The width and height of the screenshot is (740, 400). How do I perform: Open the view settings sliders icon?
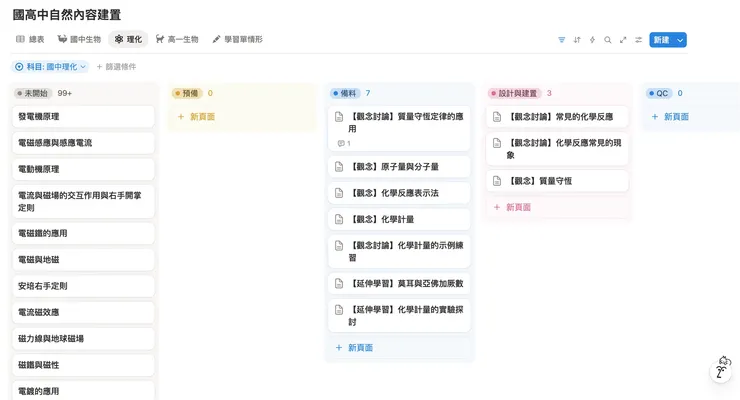pyautogui.click(x=639, y=40)
